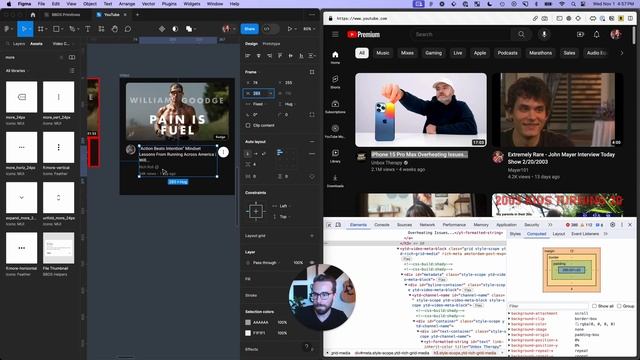Open the Resources tool in Figma toolbar
Viewport: 640px width, 360px height.
pos(101,29)
